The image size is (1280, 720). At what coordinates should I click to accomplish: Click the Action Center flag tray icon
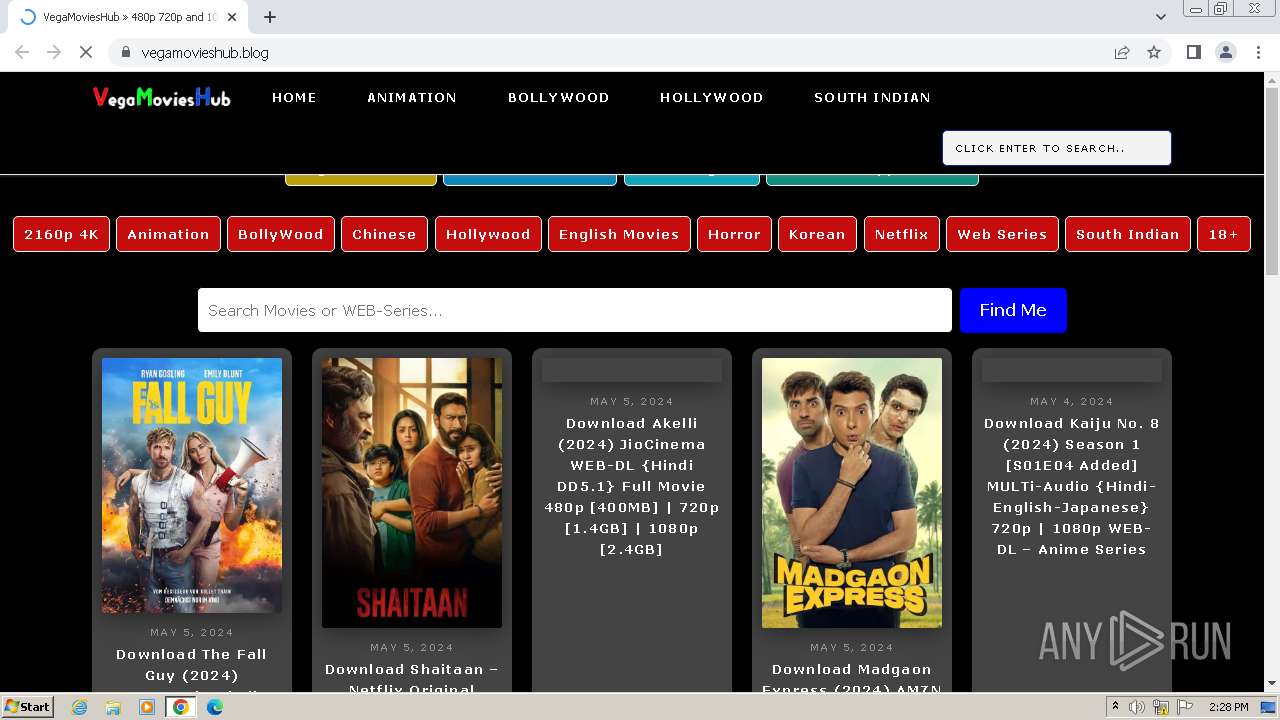tap(1185, 707)
